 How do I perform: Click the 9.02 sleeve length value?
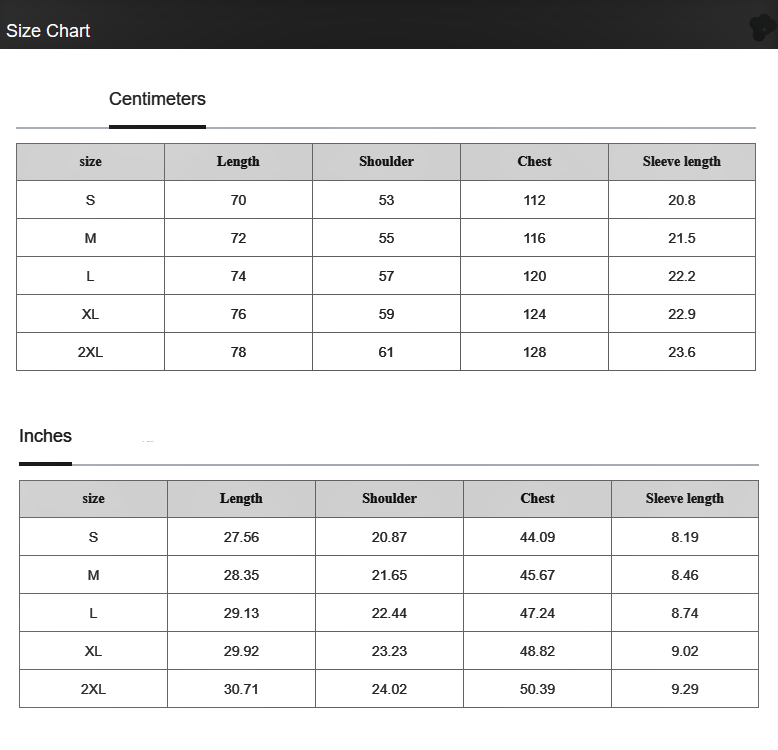click(x=685, y=651)
